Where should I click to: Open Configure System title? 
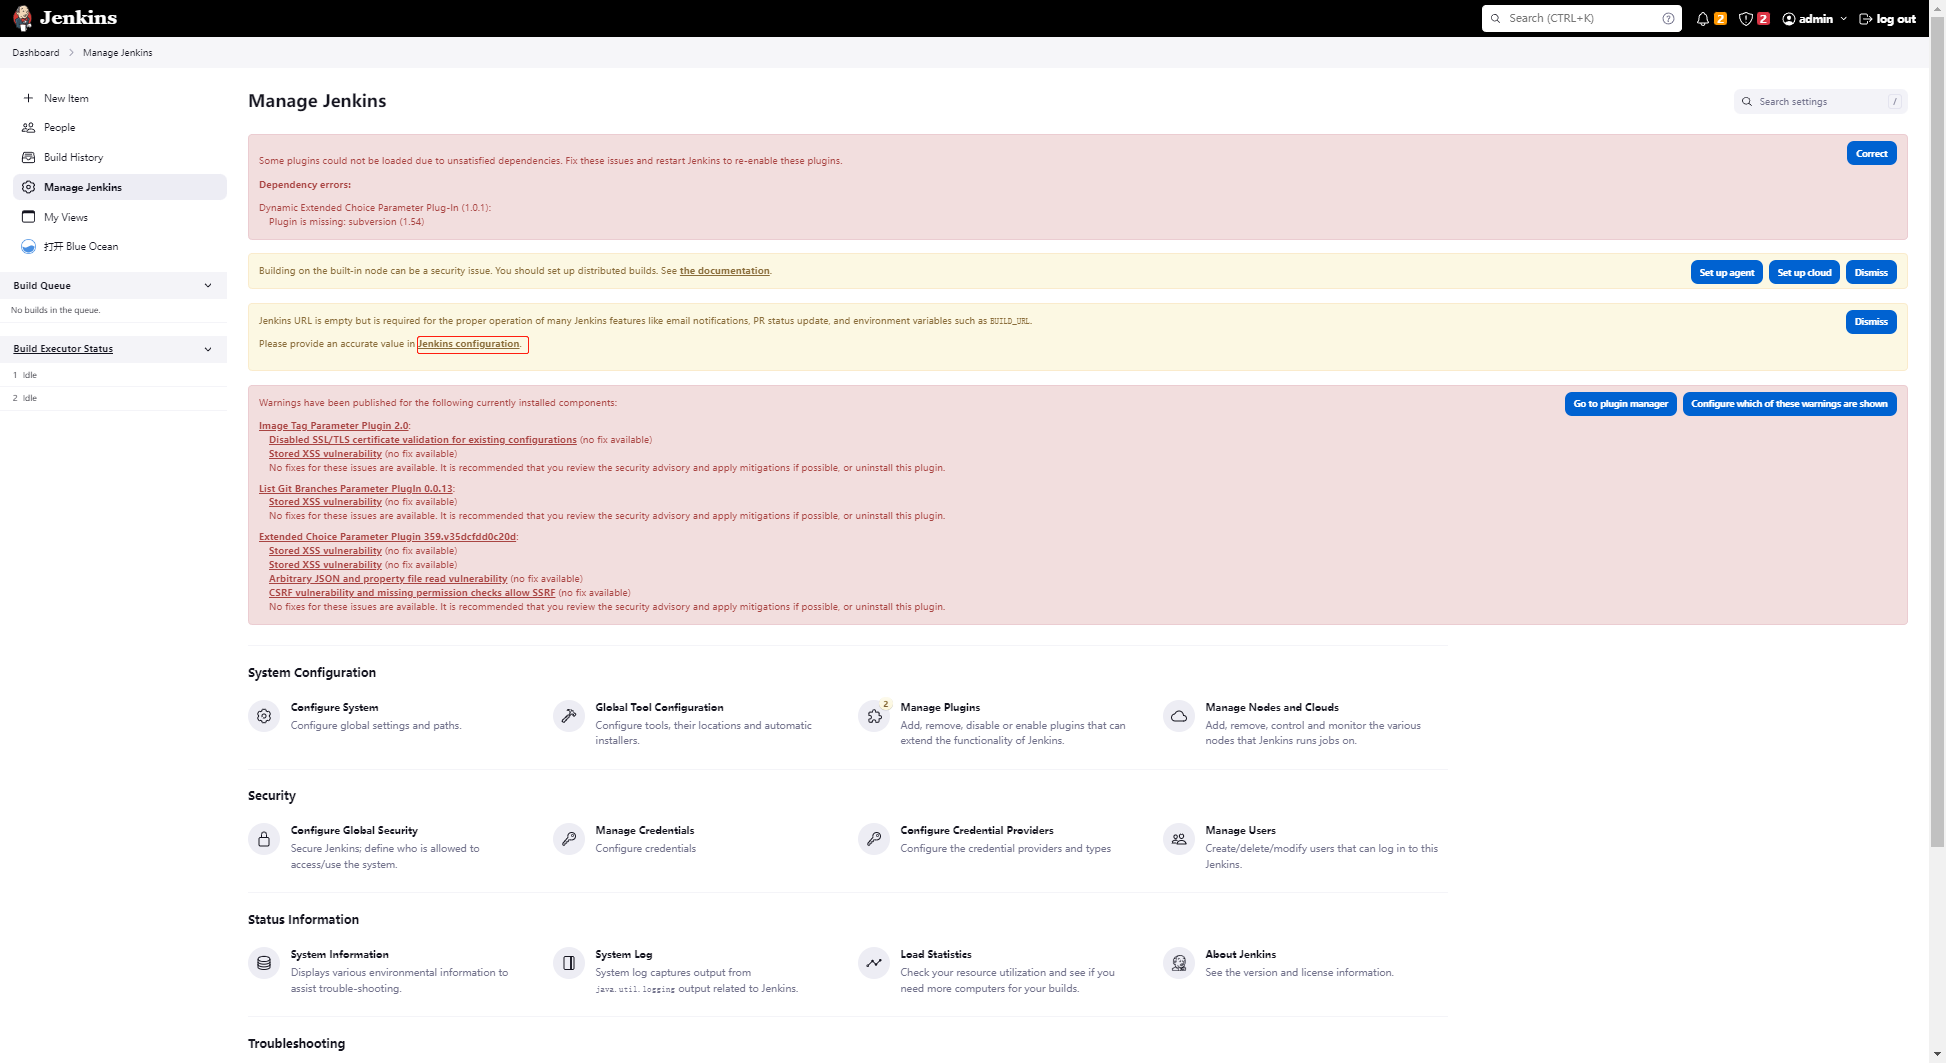pos(334,707)
